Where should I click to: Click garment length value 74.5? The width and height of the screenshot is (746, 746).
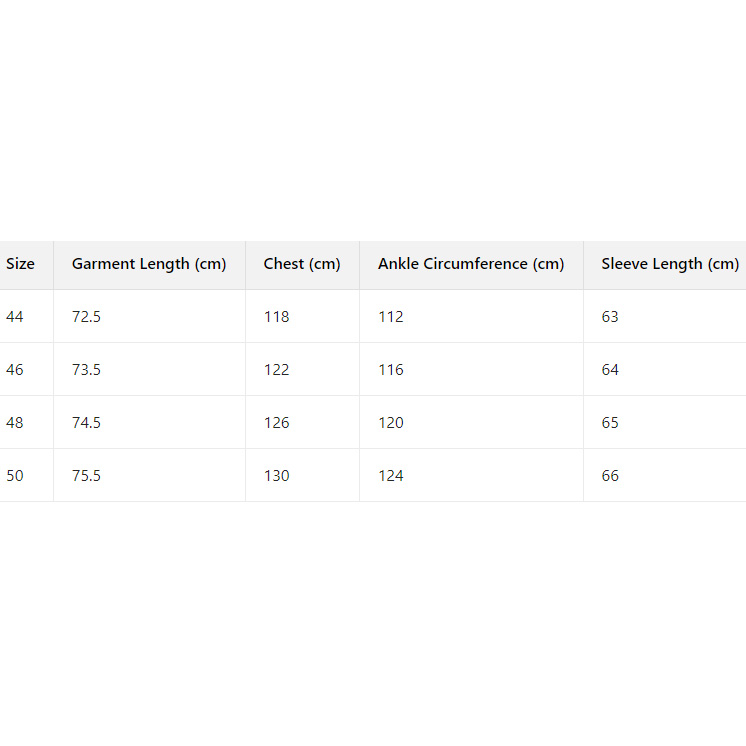point(87,423)
